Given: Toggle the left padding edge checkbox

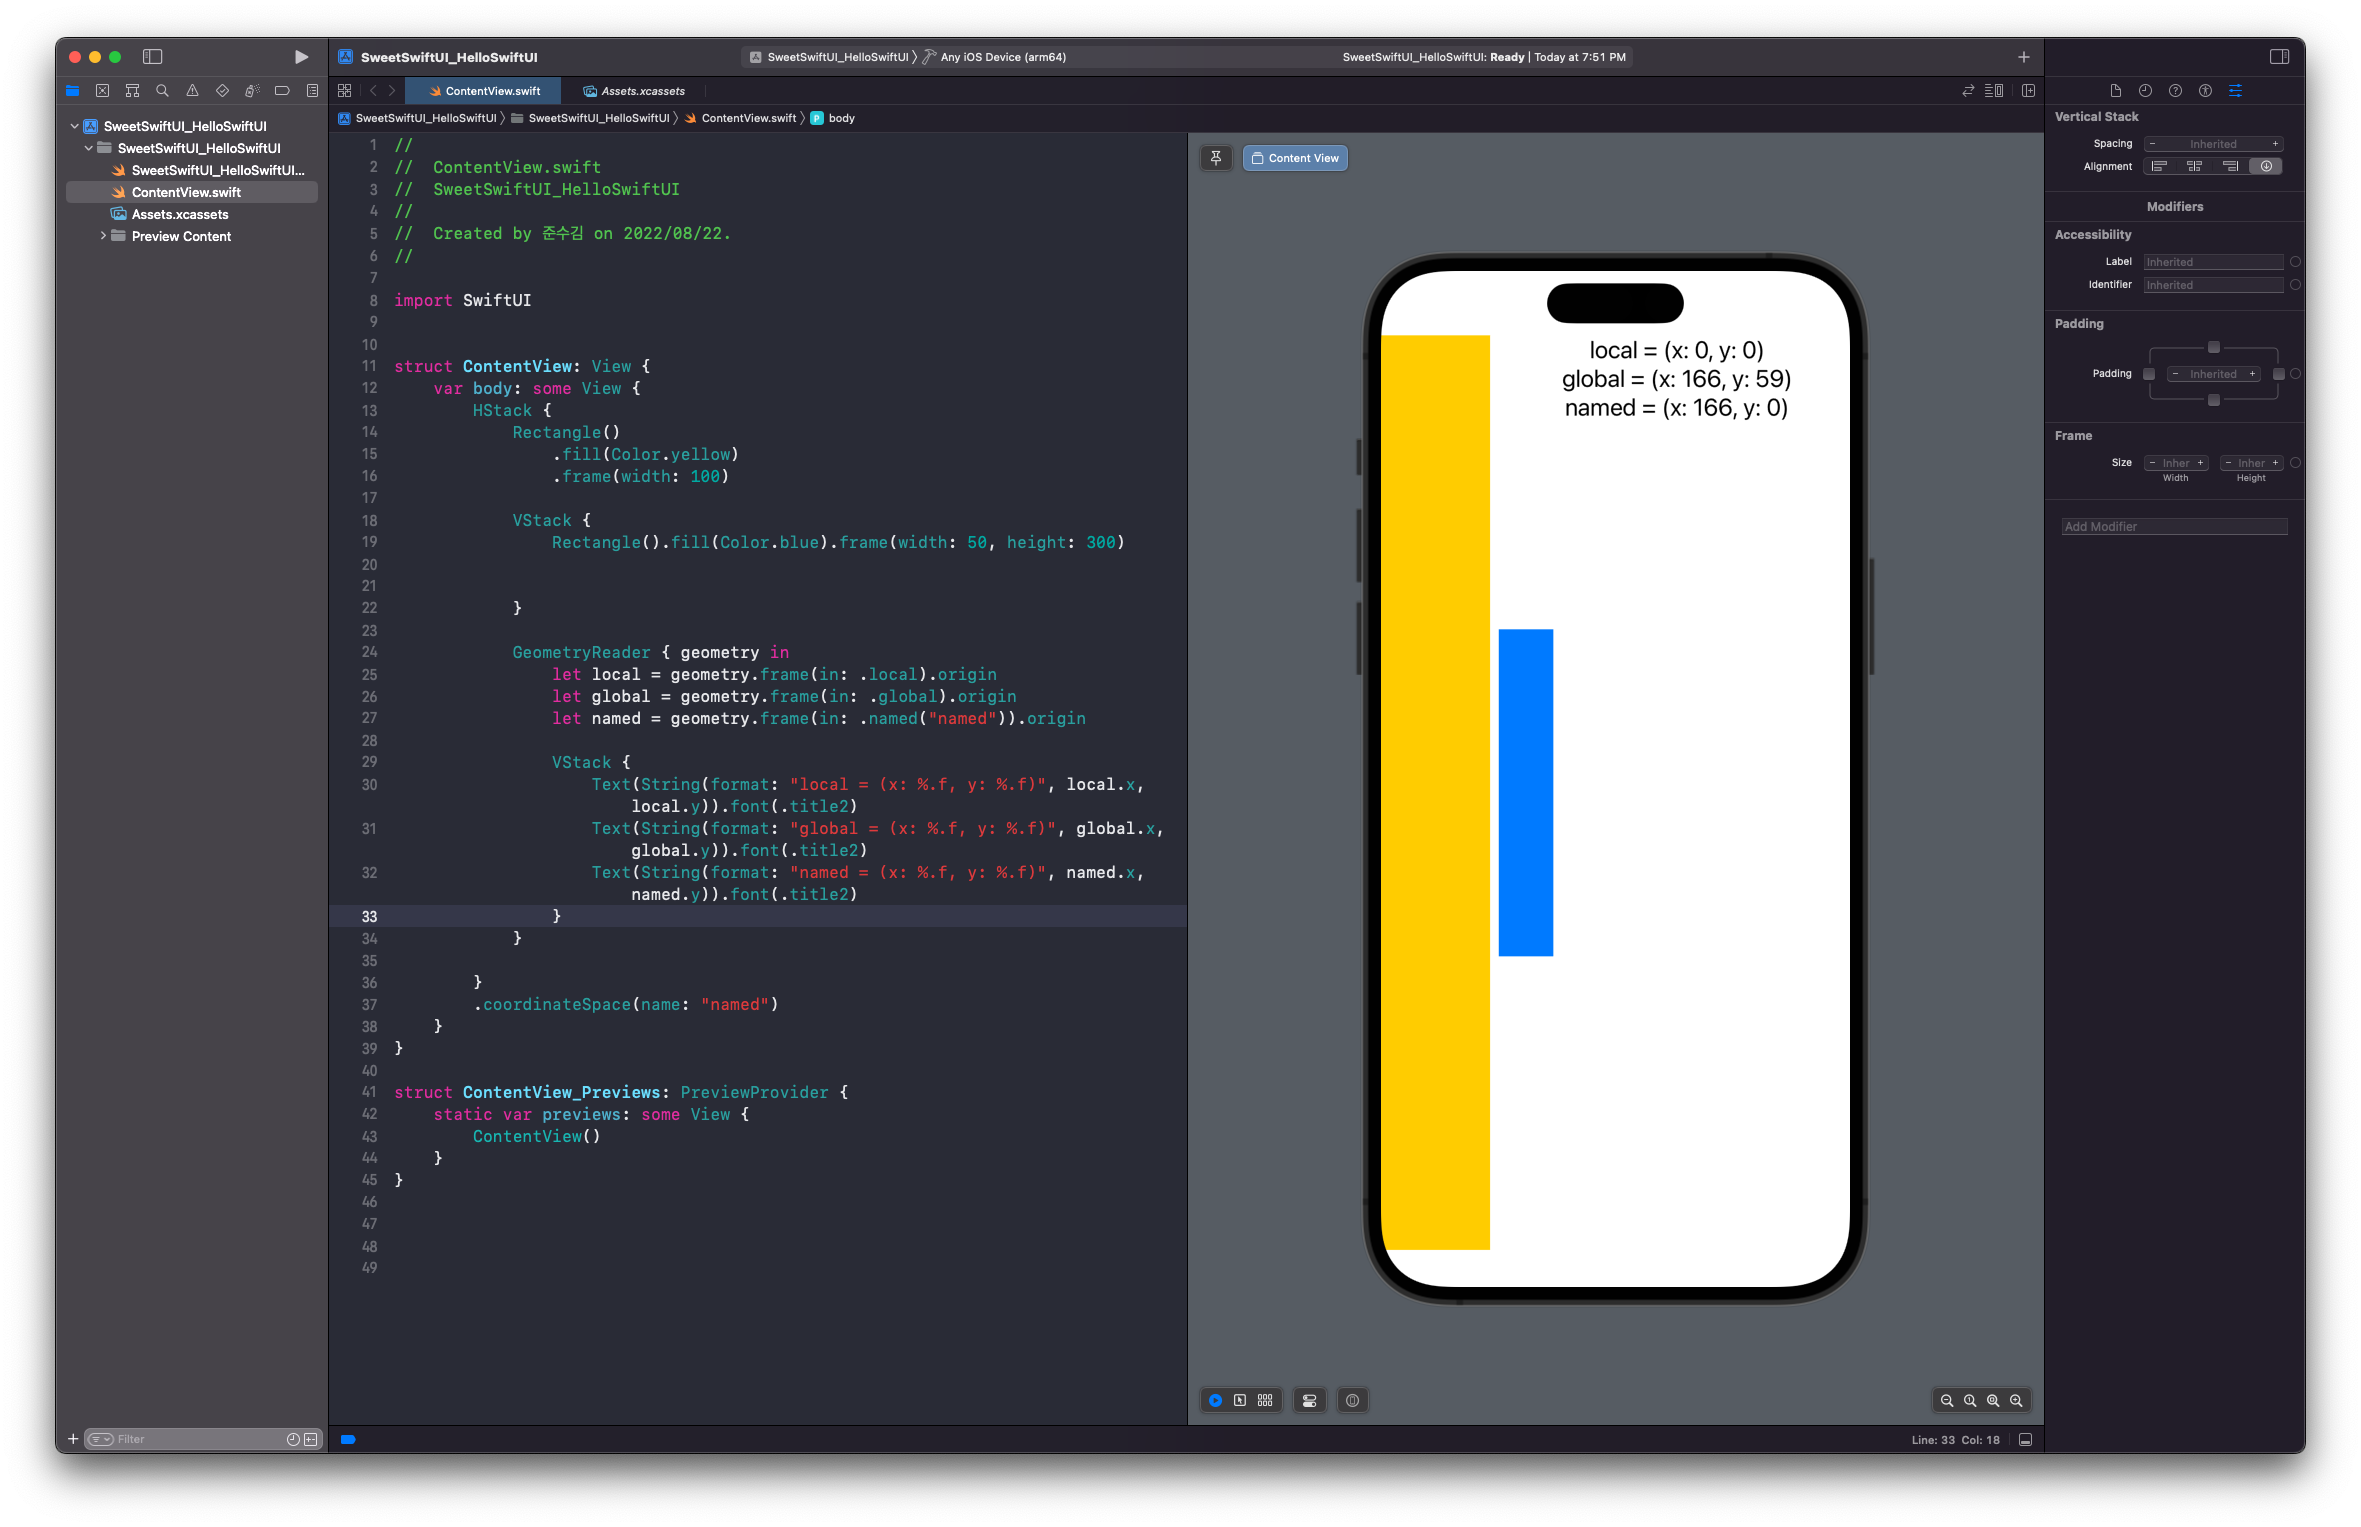Looking at the screenshot, I should pyautogui.click(x=2149, y=374).
